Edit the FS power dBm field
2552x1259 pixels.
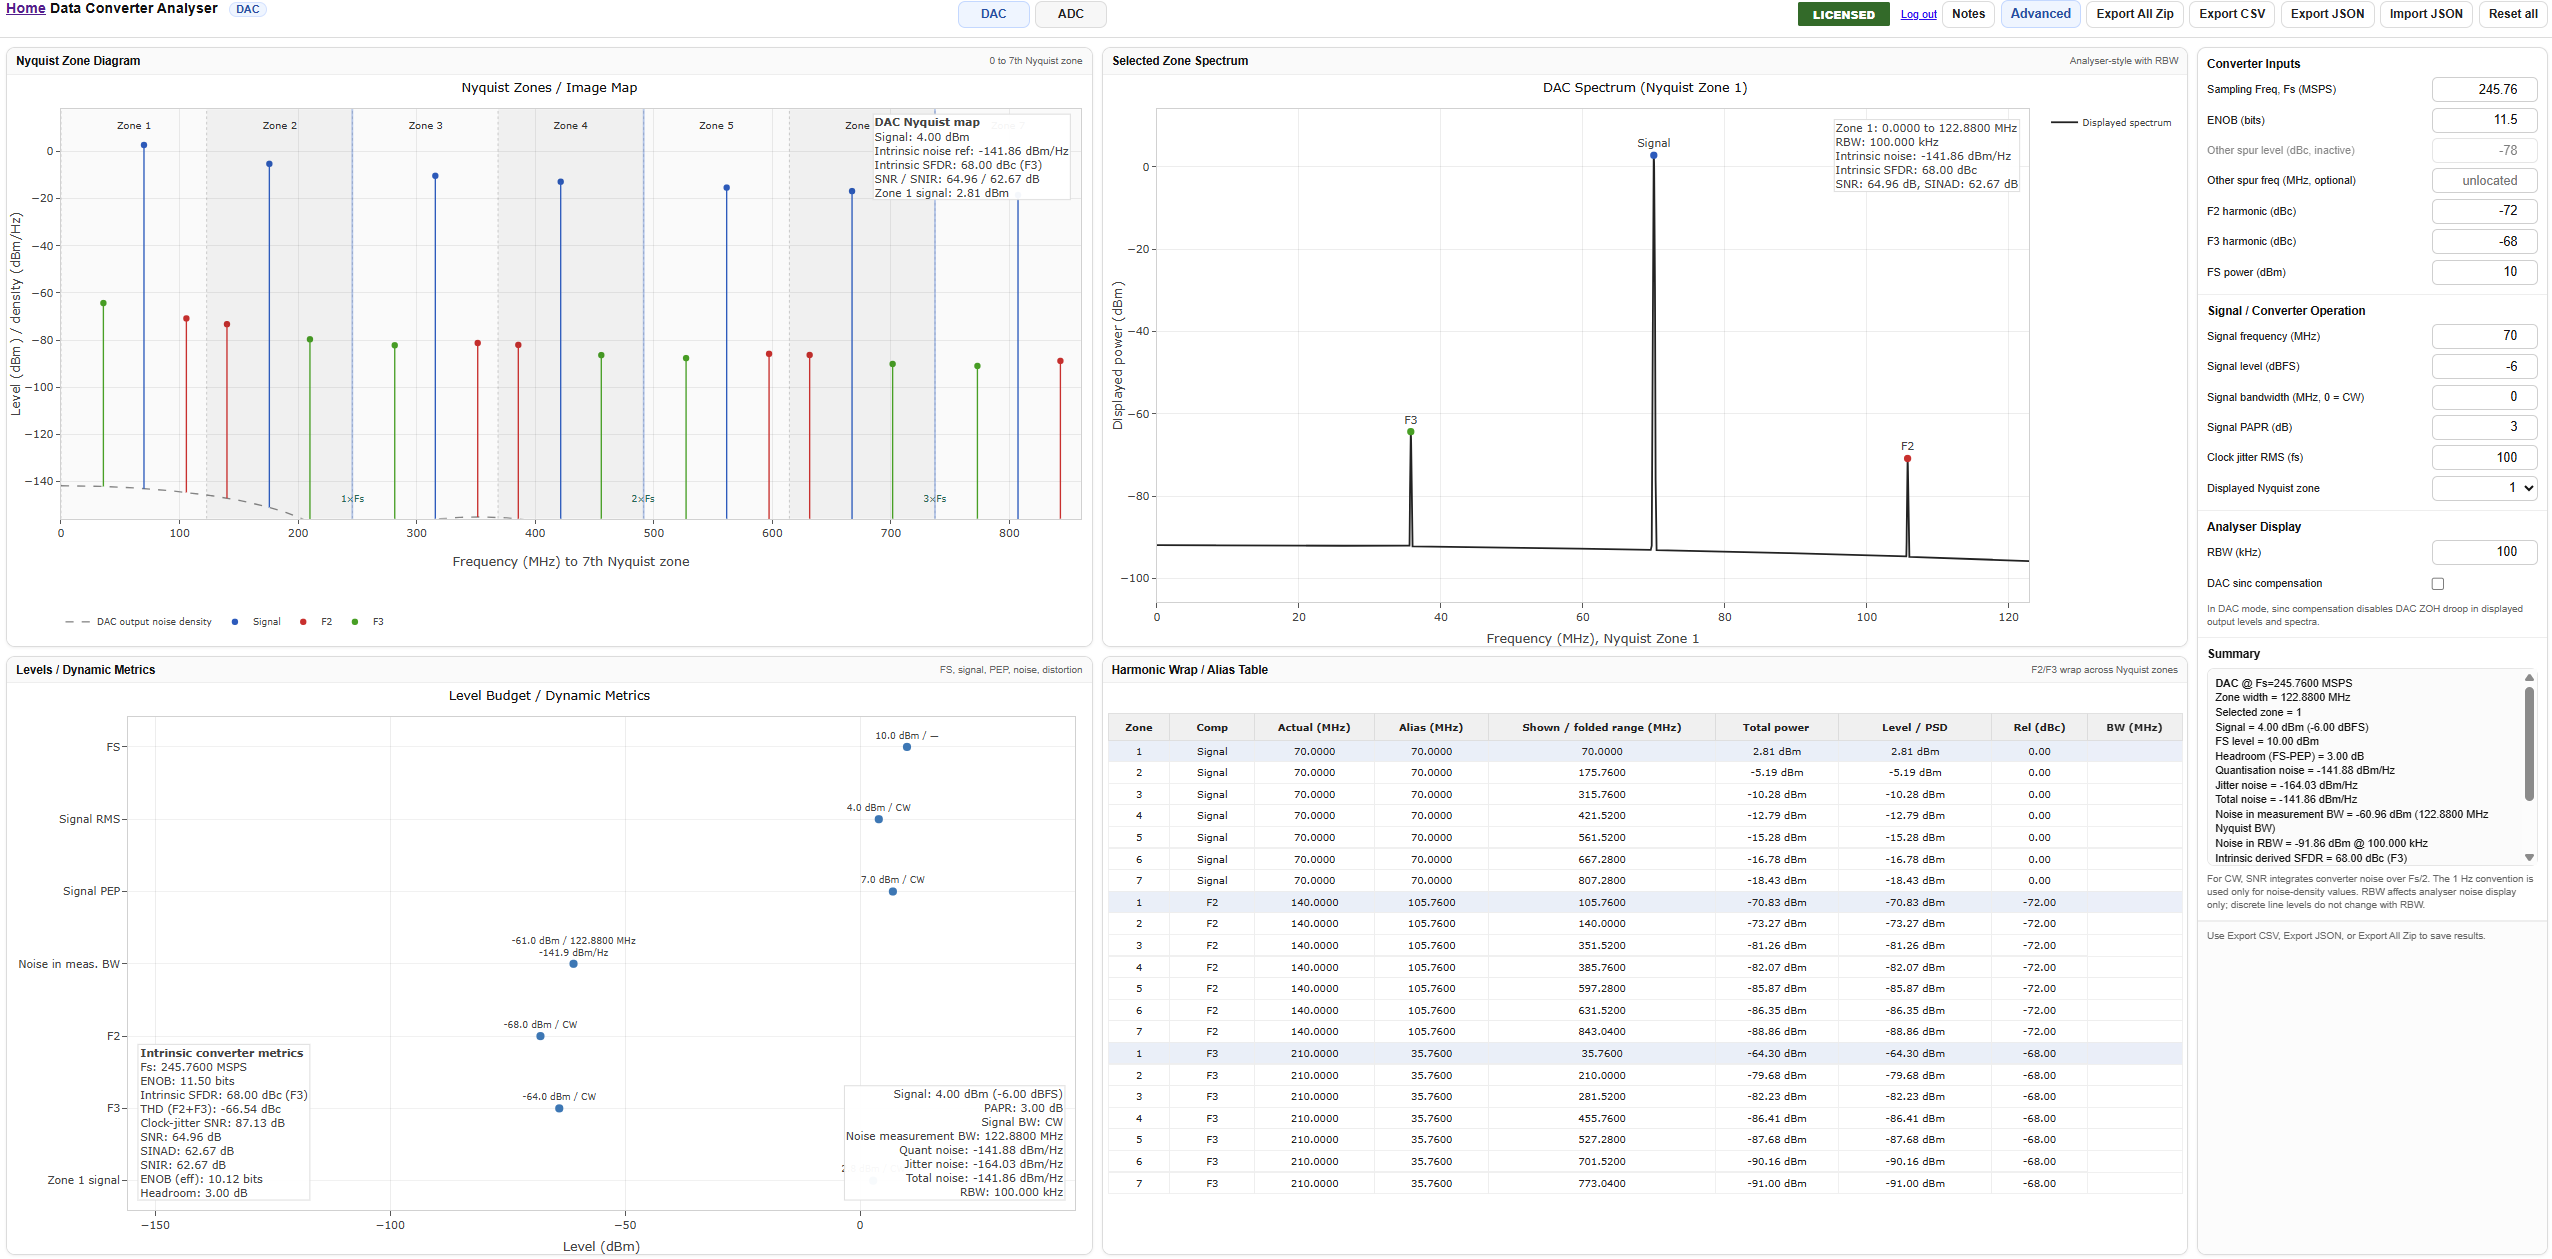pos(2484,272)
